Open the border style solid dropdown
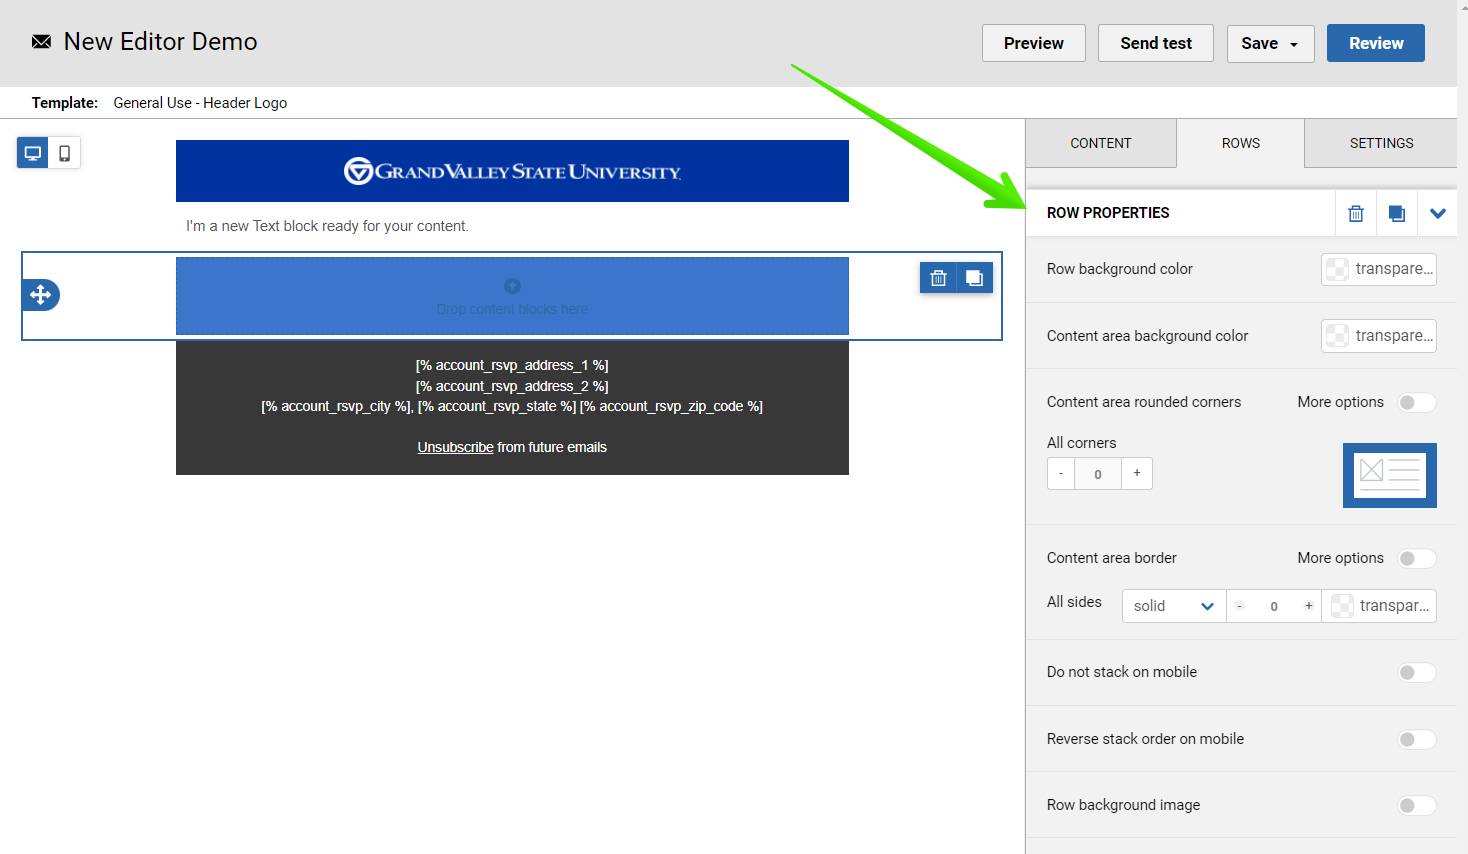The image size is (1468, 854). [x=1173, y=606]
